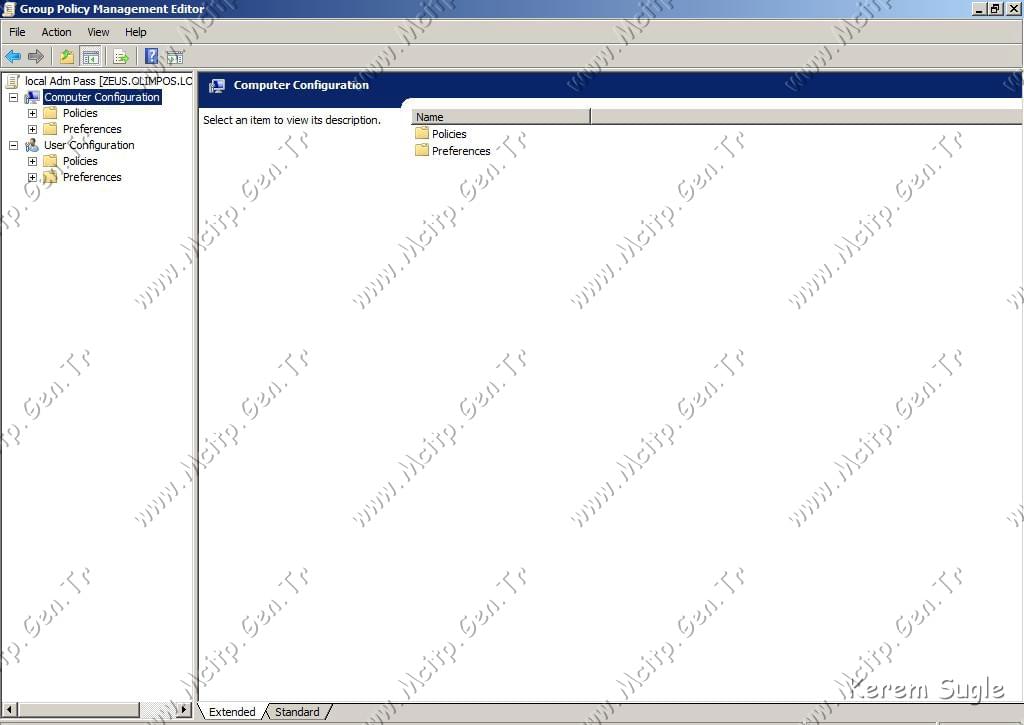
Task: Select local Adm Pass root node
Action: coord(108,81)
